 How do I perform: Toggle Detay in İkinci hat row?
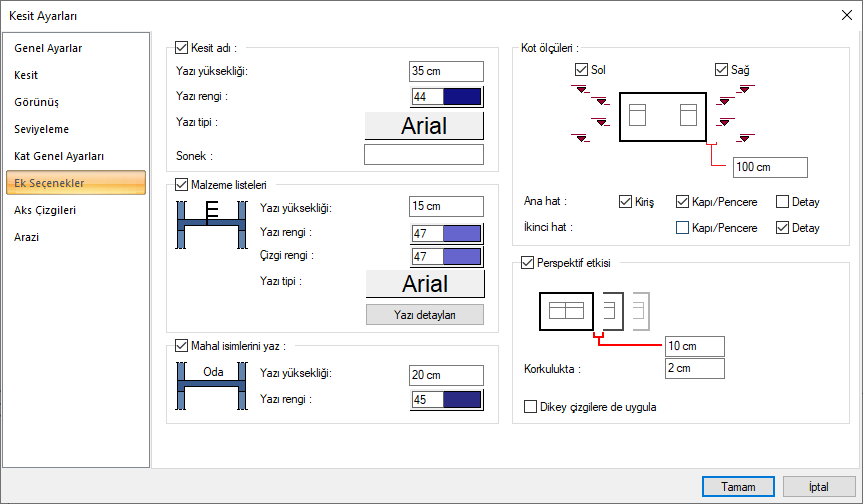[x=783, y=227]
